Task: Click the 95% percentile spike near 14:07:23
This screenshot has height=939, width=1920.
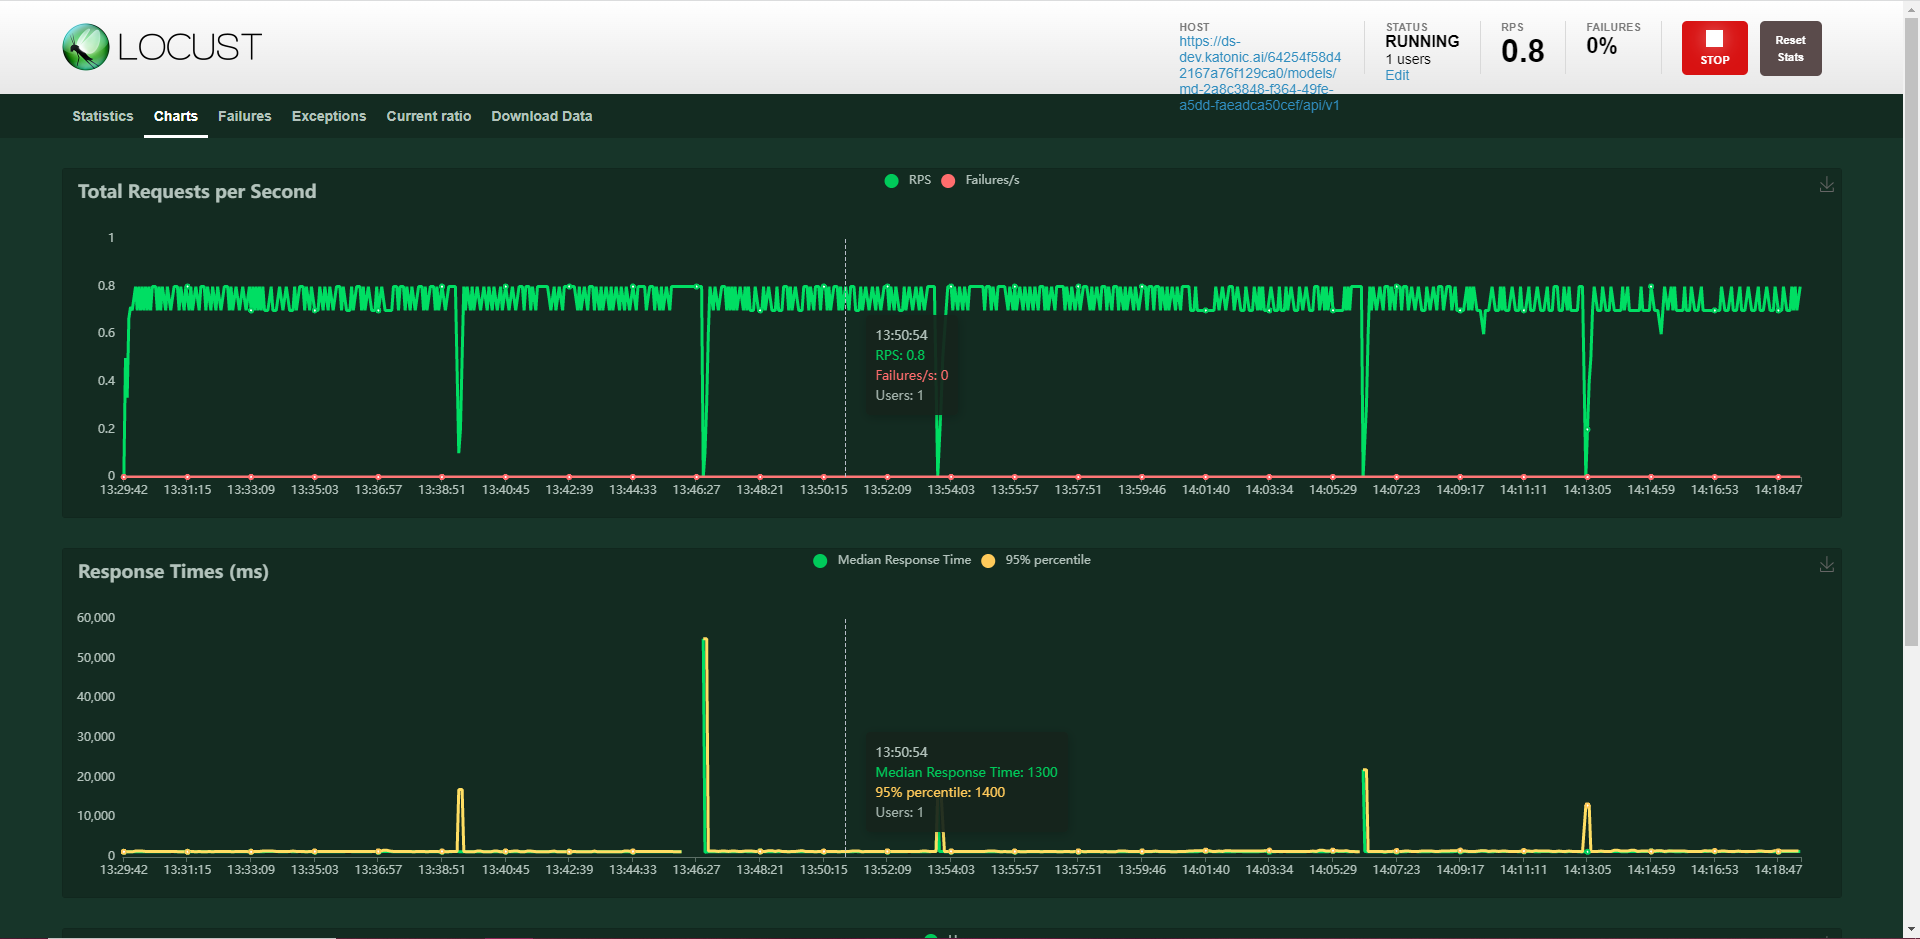Action: pos(1365,772)
